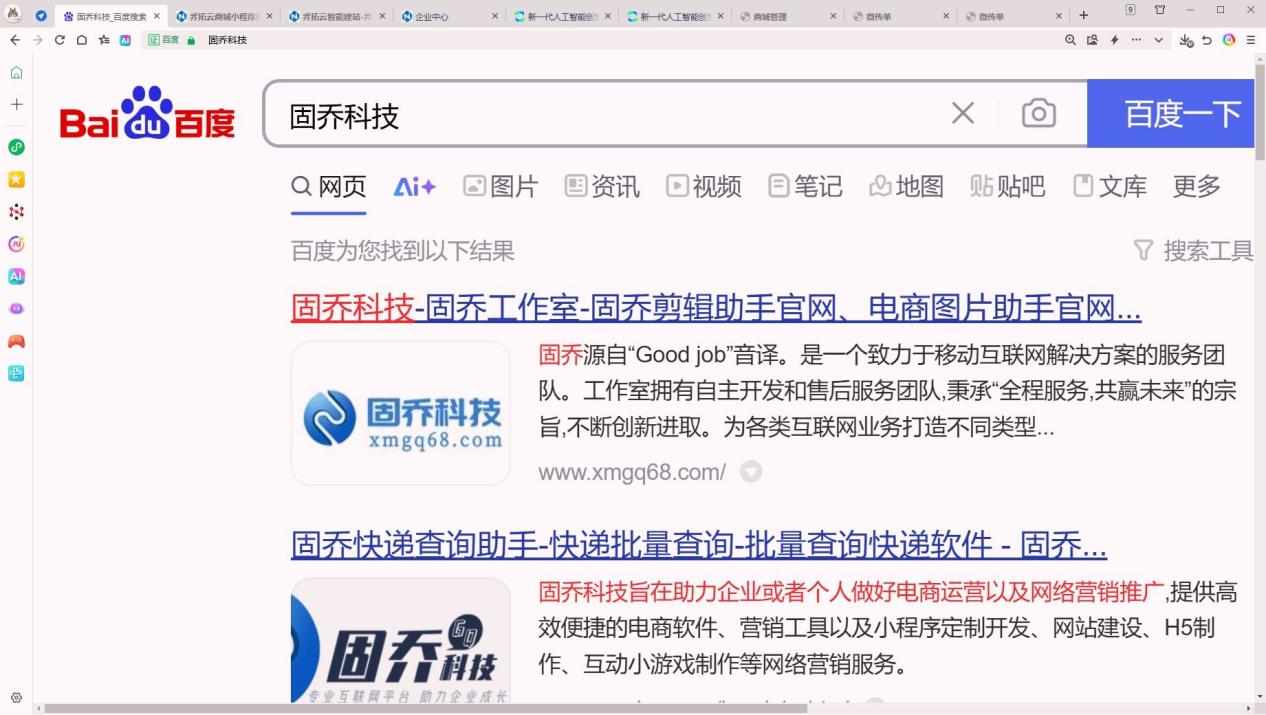Click the skin shirt icon in title bar
Image resolution: width=1266 pixels, height=715 pixels.
[x=1160, y=9]
